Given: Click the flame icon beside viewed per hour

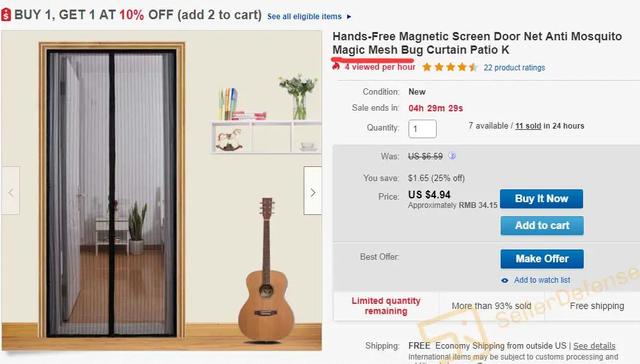Looking at the screenshot, I should (x=336, y=67).
